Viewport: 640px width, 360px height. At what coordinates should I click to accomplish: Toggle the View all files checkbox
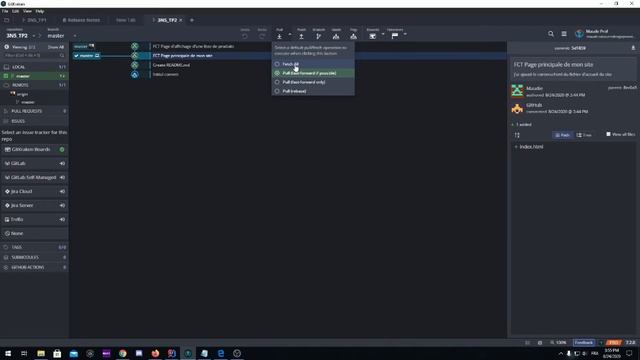click(x=608, y=134)
